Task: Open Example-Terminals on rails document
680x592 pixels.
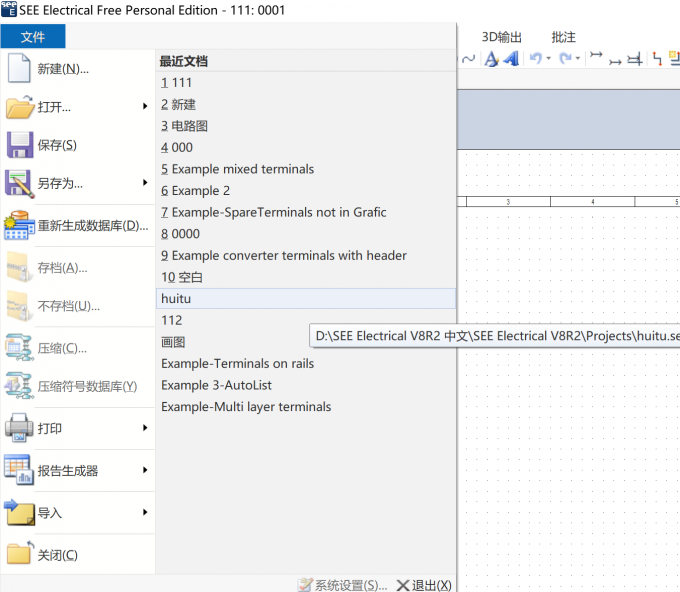Action: (x=306, y=363)
